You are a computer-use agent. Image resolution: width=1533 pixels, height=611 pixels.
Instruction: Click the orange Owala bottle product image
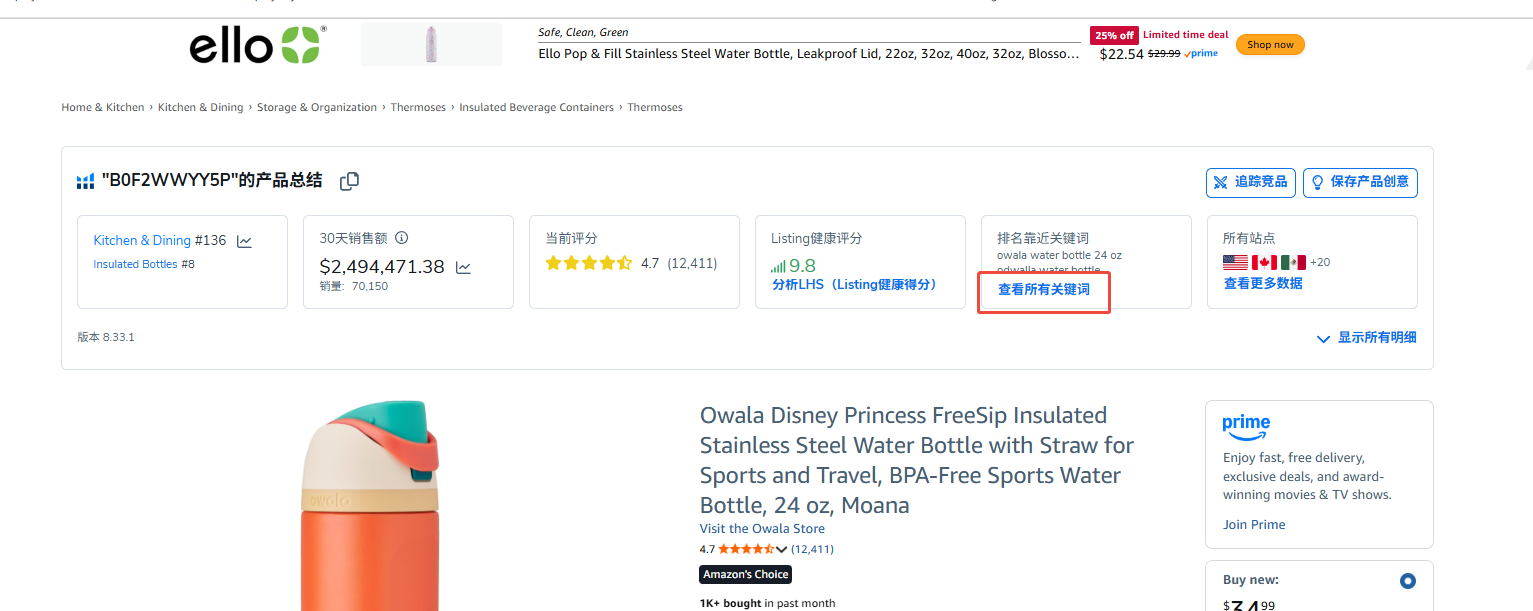[x=369, y=510]
